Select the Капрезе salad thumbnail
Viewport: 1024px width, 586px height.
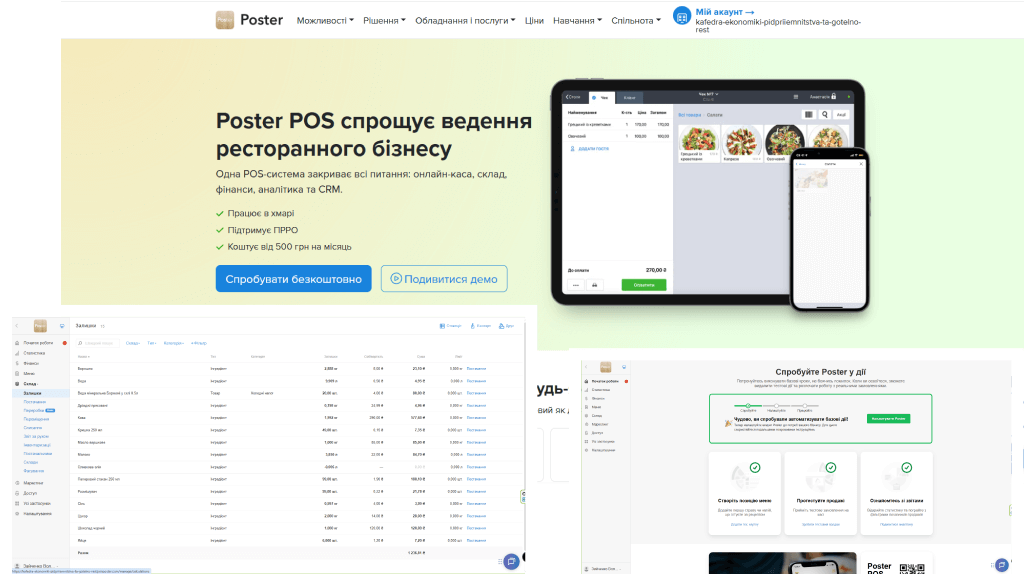click(x=742, y=143)
